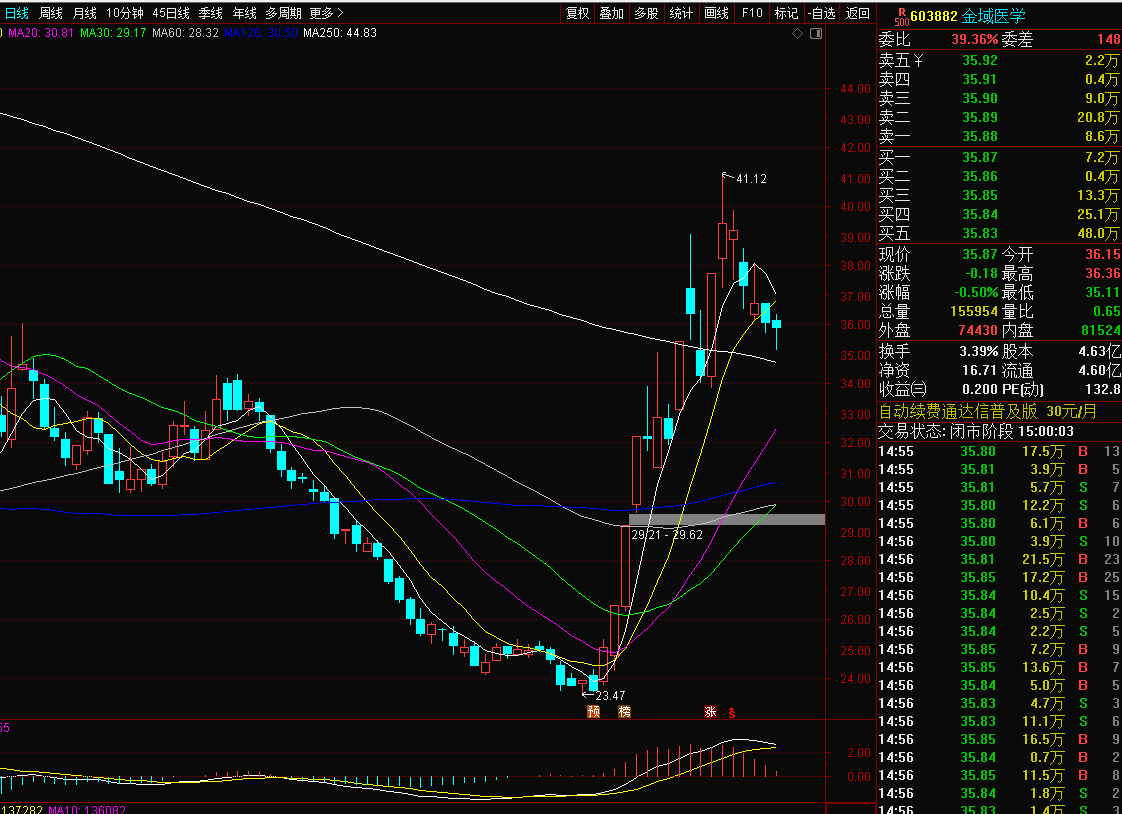
Task: Click the 换手 value 3.39%
Action: point(978,351)
